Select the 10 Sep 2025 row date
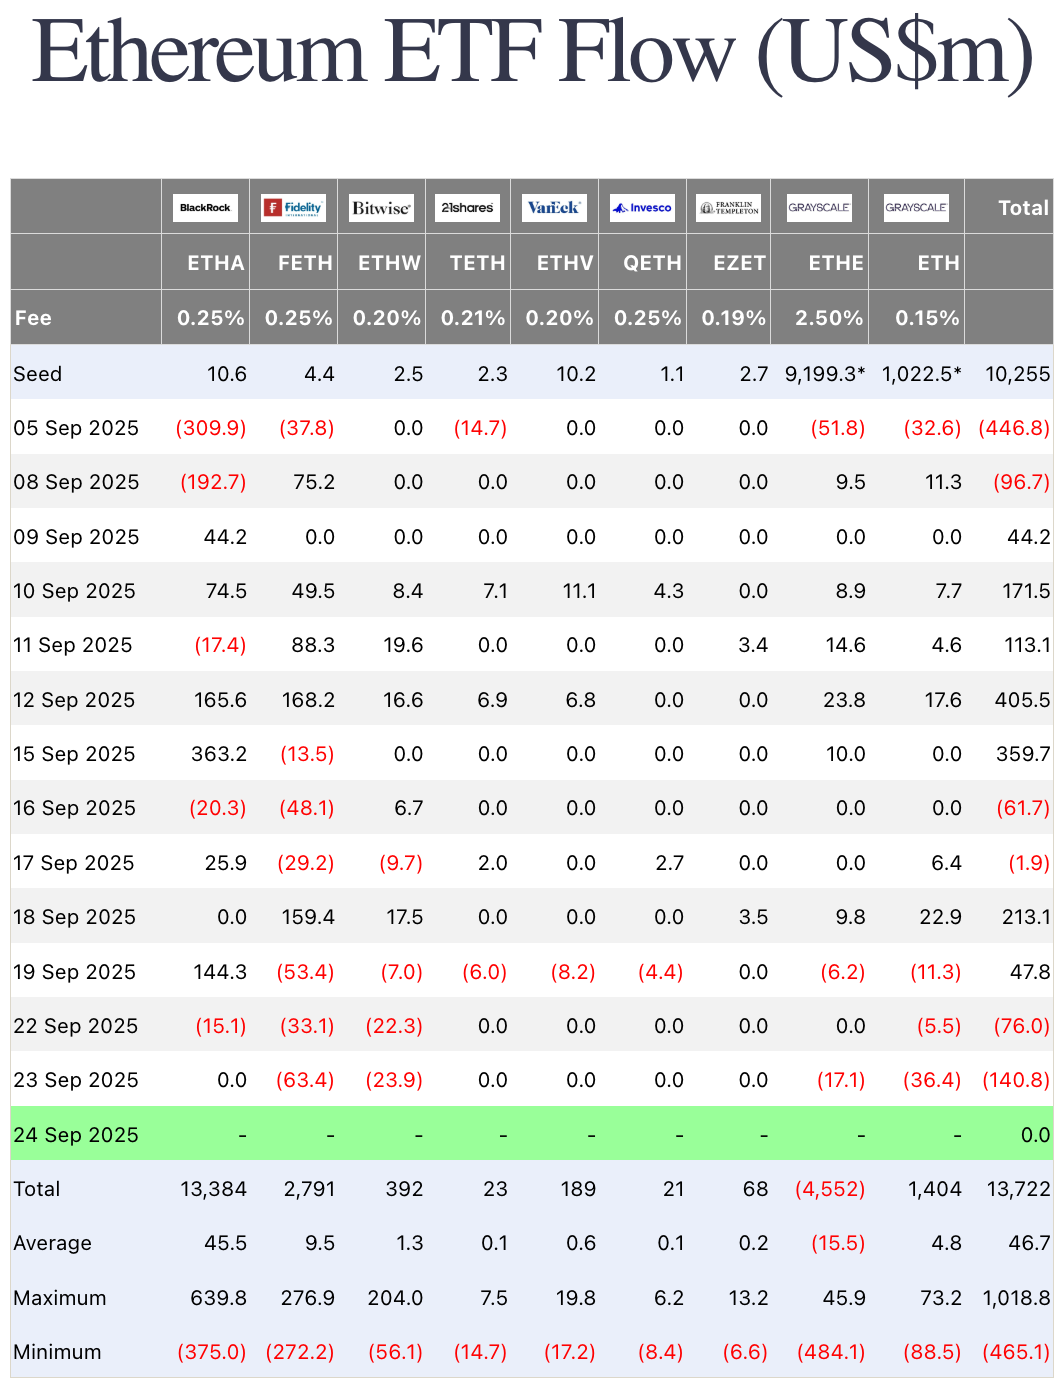Screen dimensions: 1064x1390 [x=74, y=591]
